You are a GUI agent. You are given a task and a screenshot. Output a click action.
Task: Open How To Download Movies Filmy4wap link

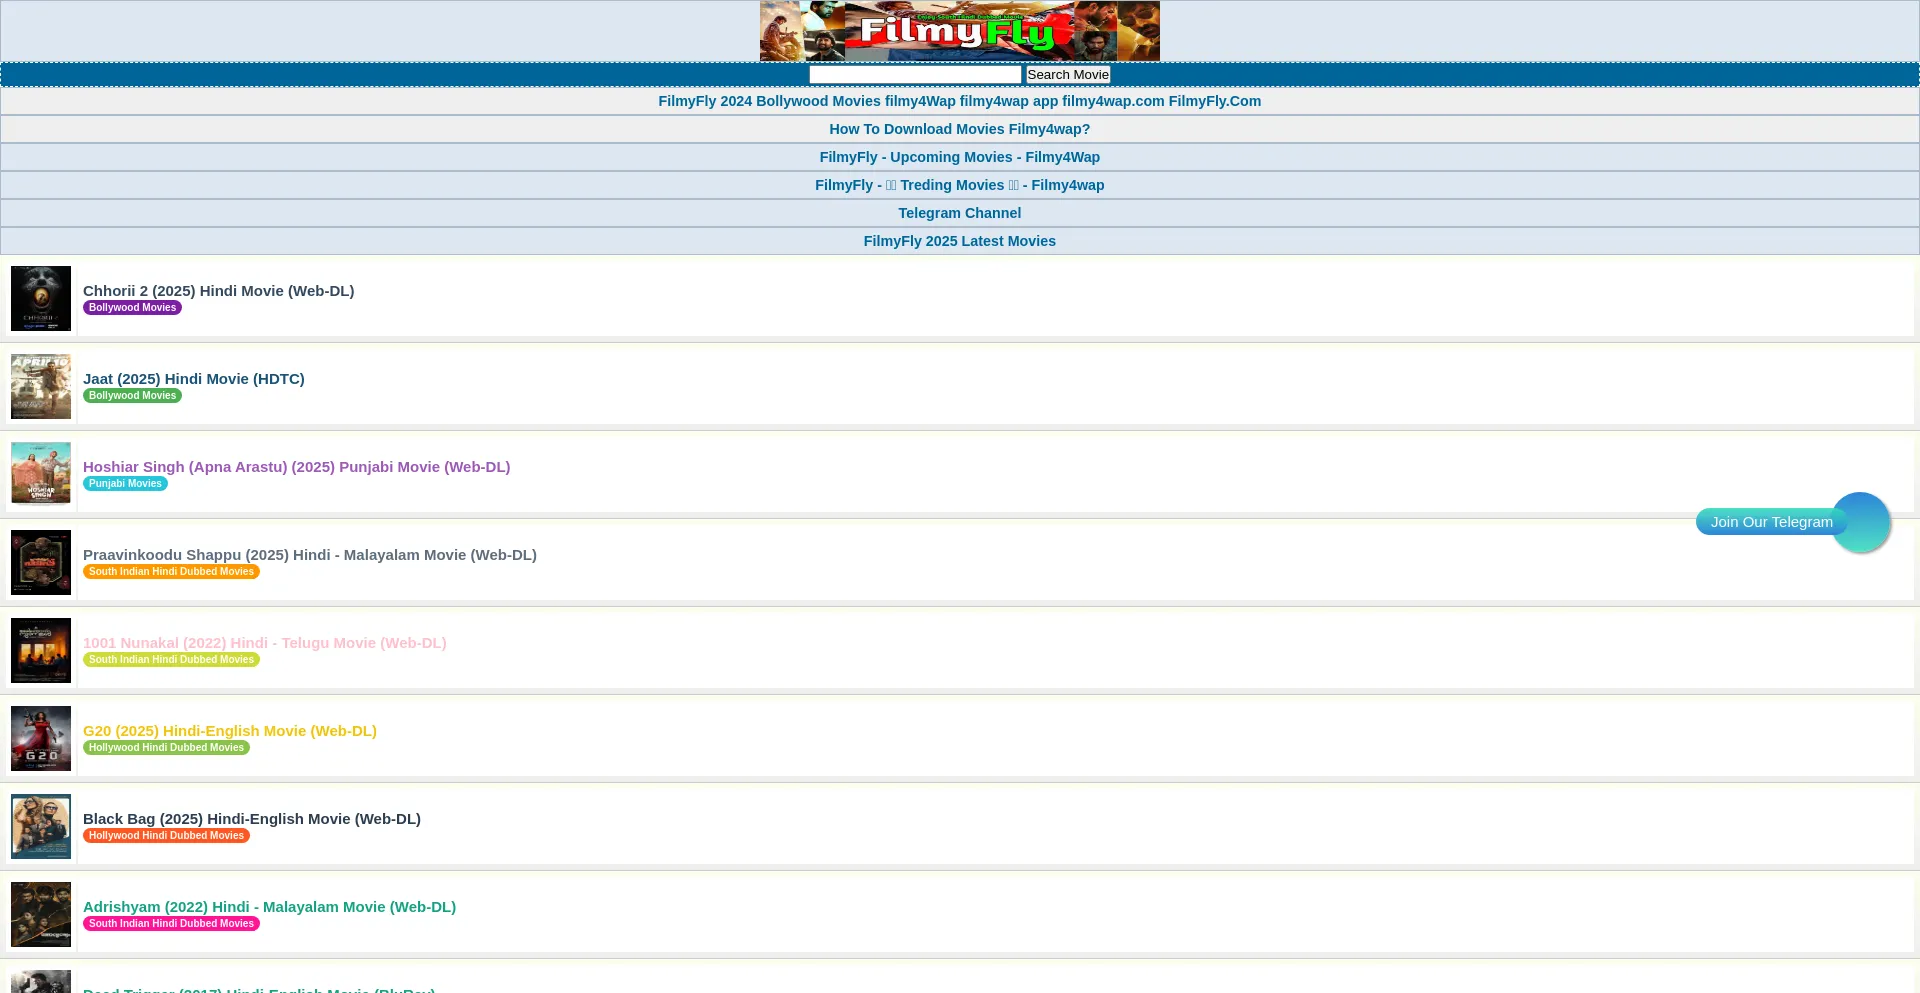tap(959, 129)
